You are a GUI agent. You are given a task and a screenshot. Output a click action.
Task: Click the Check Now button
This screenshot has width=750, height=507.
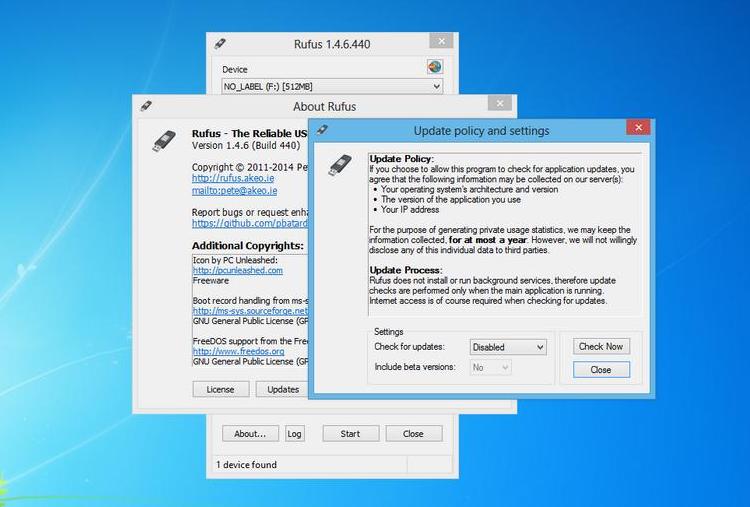coord(601,346)
